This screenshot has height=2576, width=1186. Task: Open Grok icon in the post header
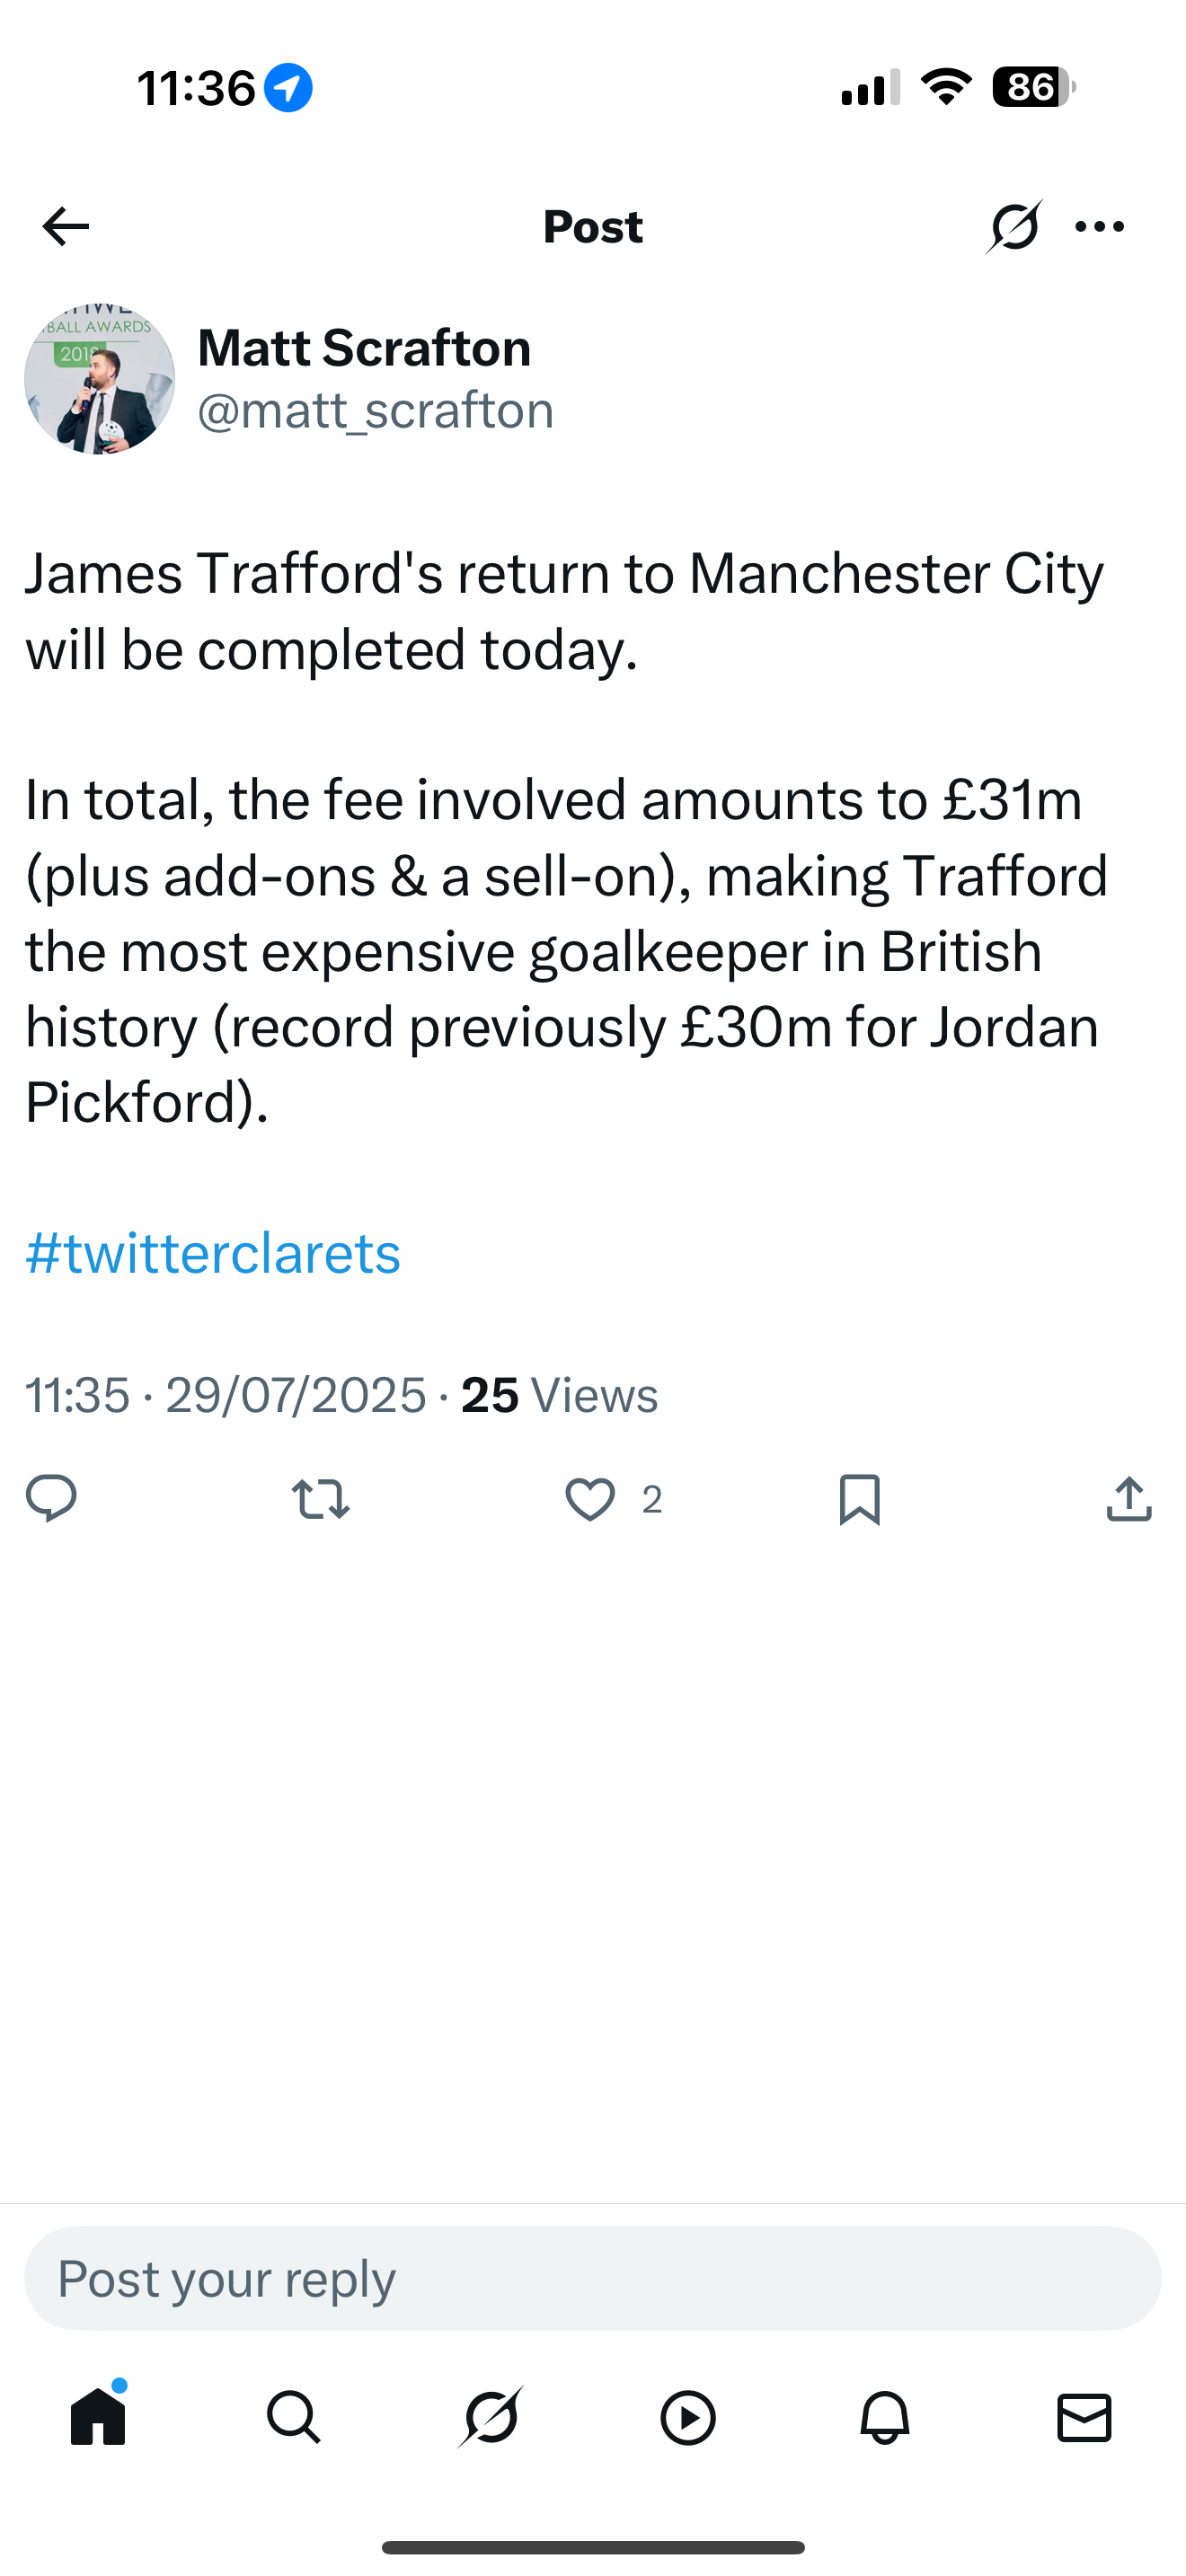[x=1014, y=226]
